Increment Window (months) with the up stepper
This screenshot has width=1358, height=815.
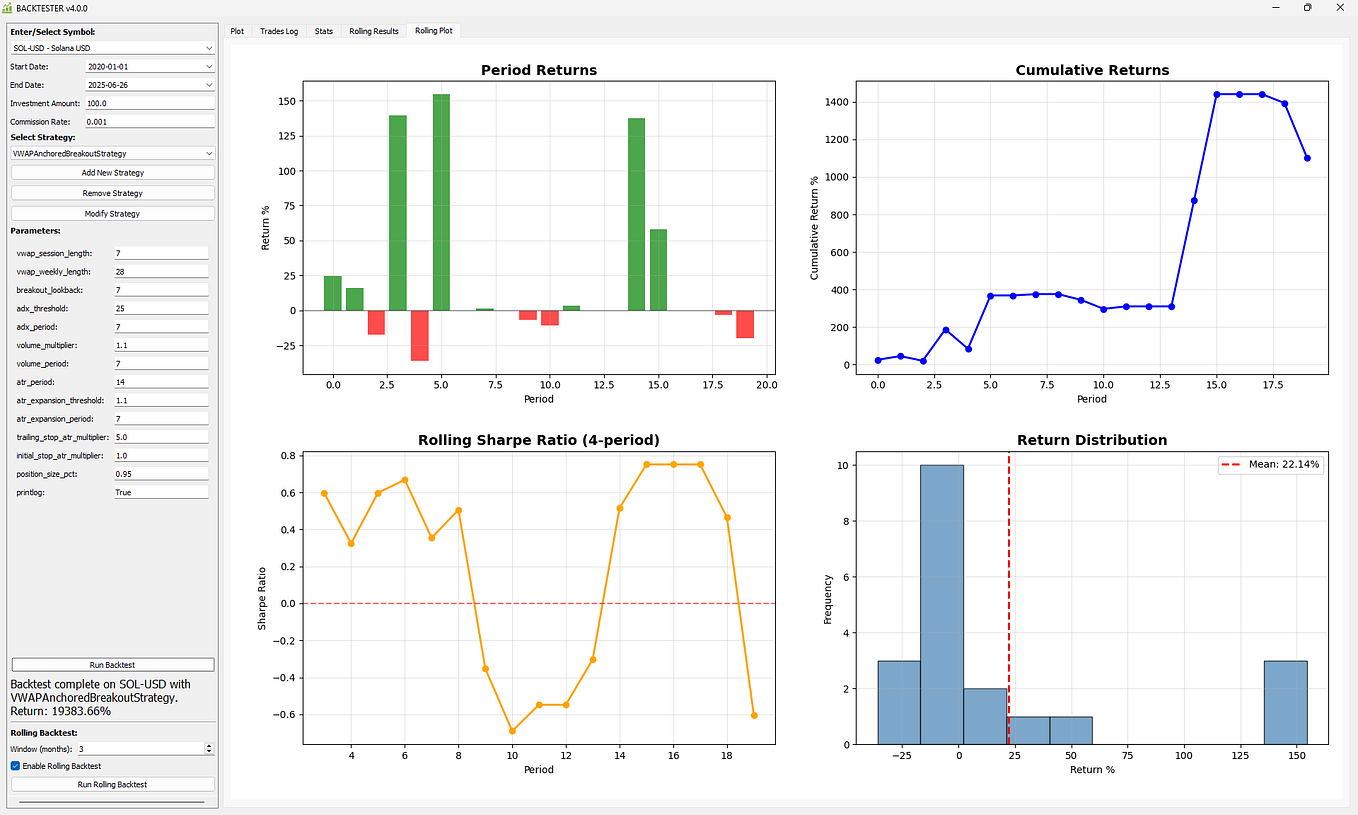point(207,744)
